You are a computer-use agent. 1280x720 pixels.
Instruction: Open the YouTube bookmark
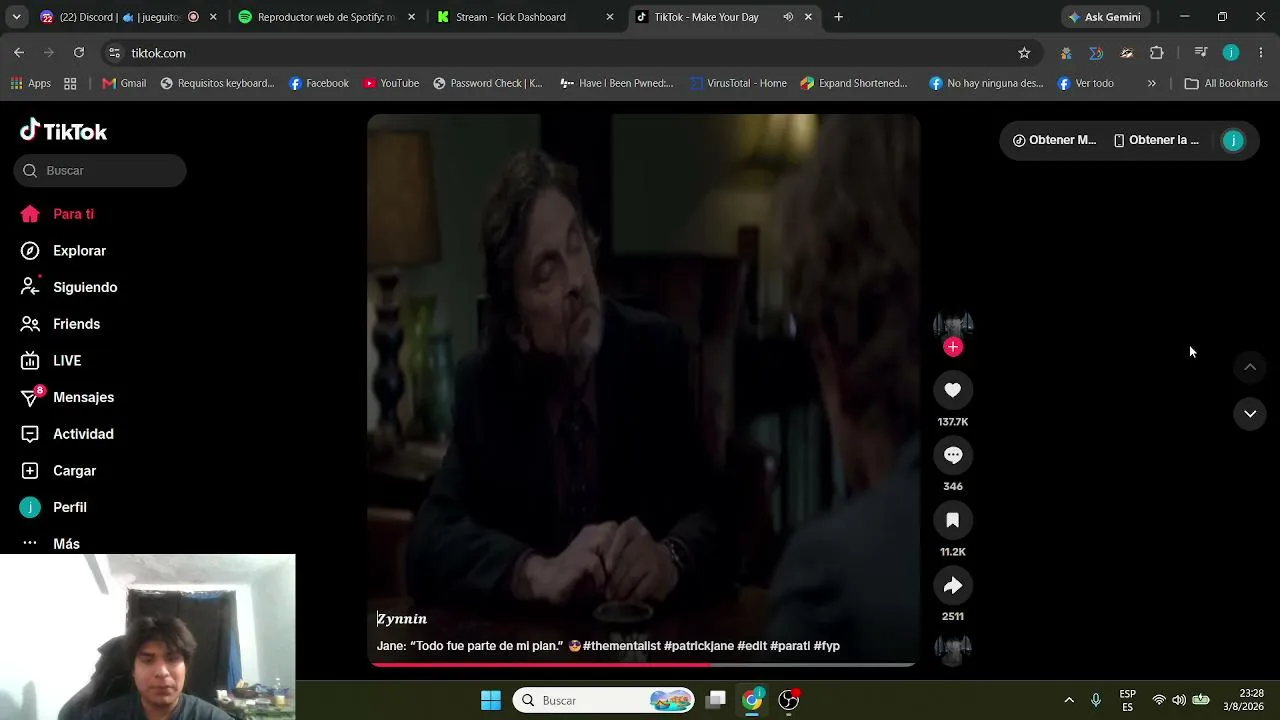tap(391, 83)
